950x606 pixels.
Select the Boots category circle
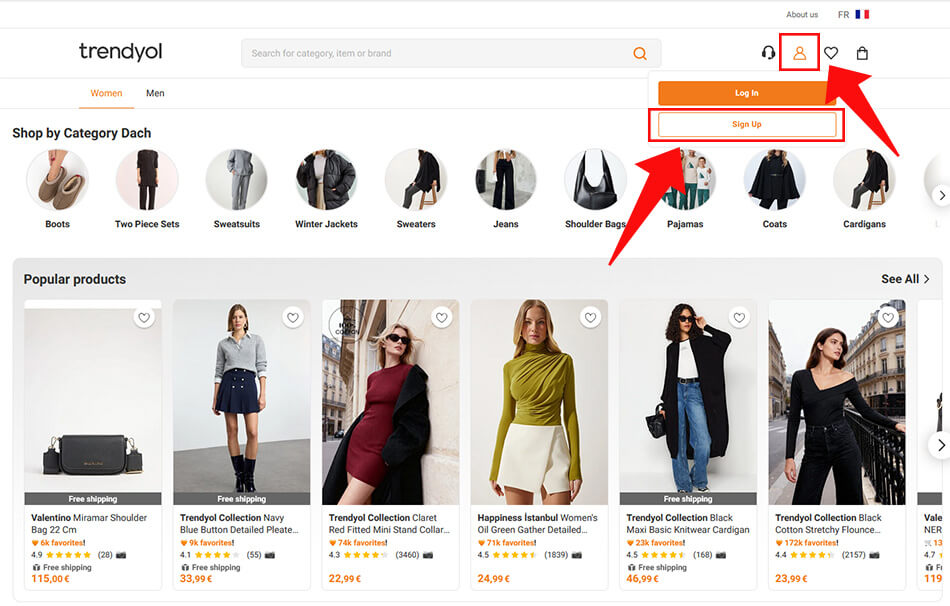tap(57, 180)
